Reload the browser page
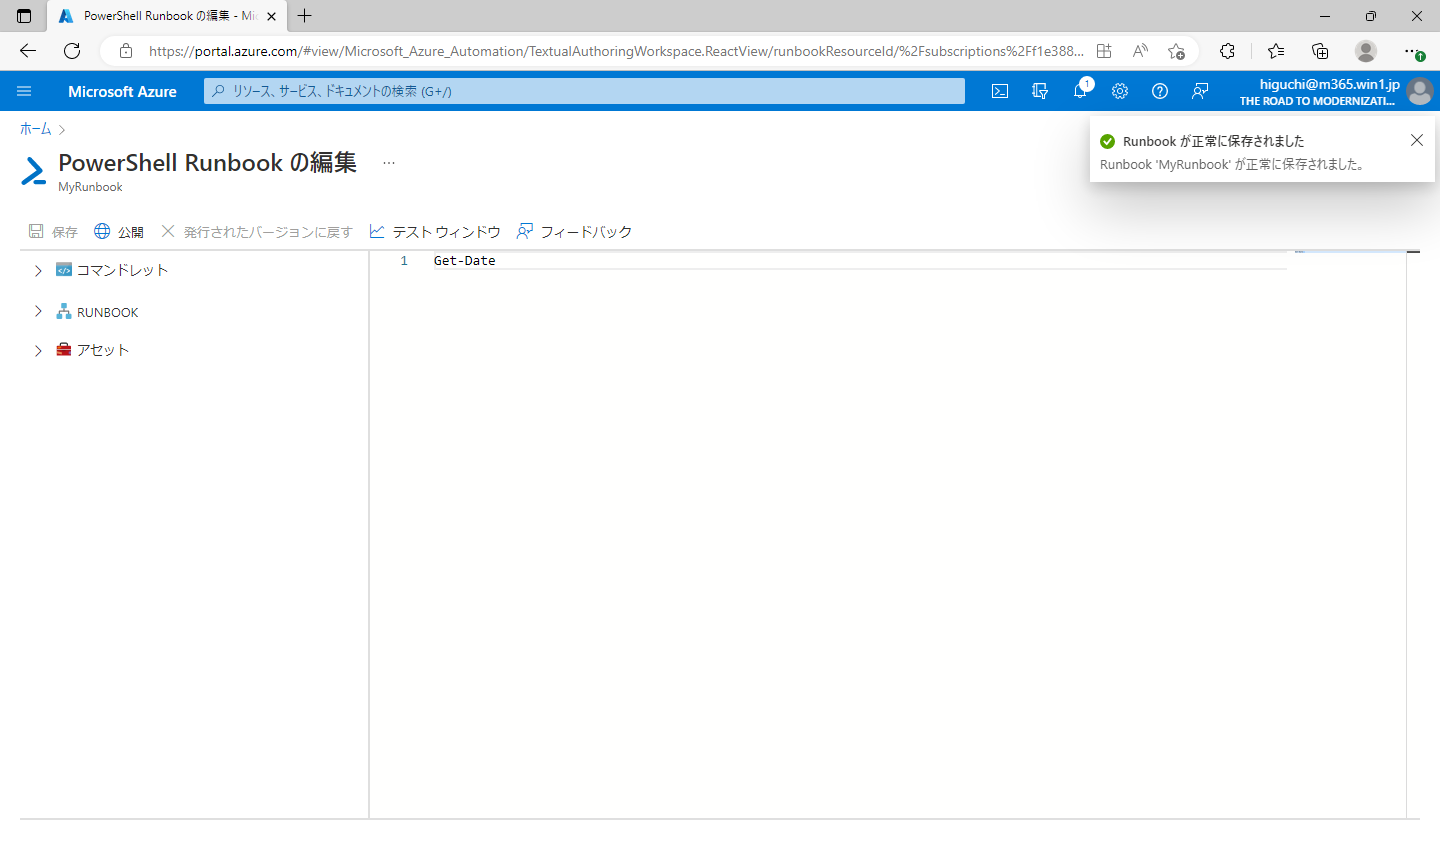Viewport: 1440px width, 860px height. tap(72, 51)
